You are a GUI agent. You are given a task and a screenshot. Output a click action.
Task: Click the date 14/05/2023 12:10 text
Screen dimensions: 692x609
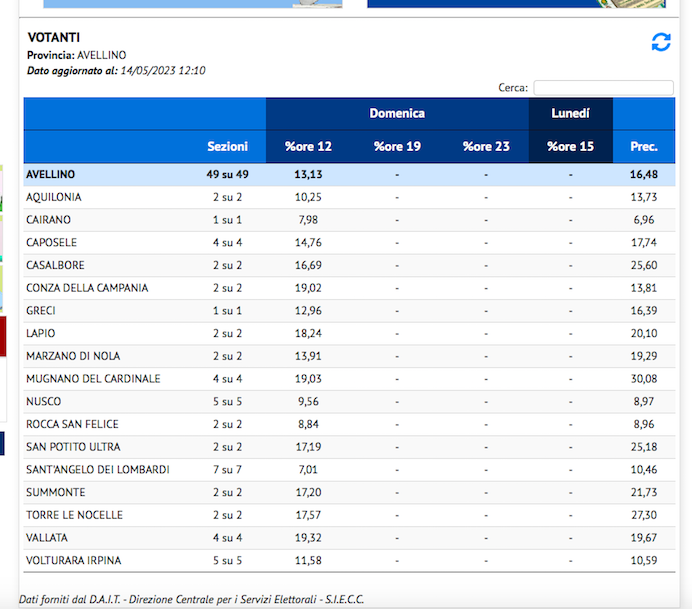(x=163, y=71)
